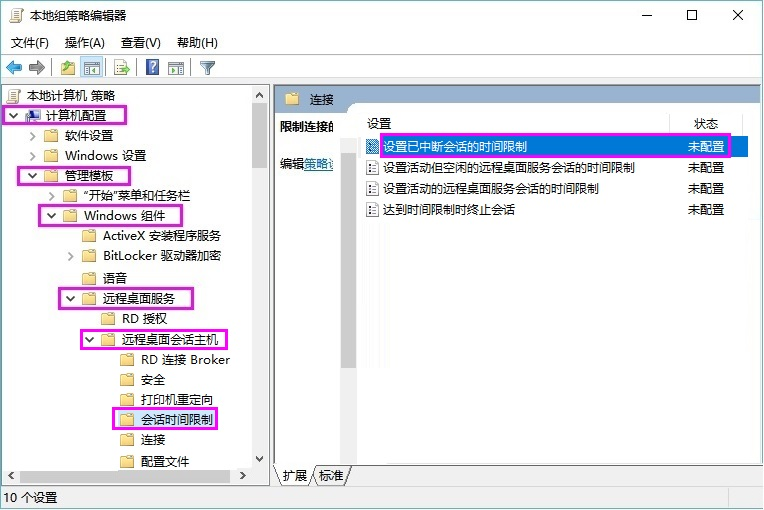
Task: Click the Up one level folder icon
Action: [67, 68]
